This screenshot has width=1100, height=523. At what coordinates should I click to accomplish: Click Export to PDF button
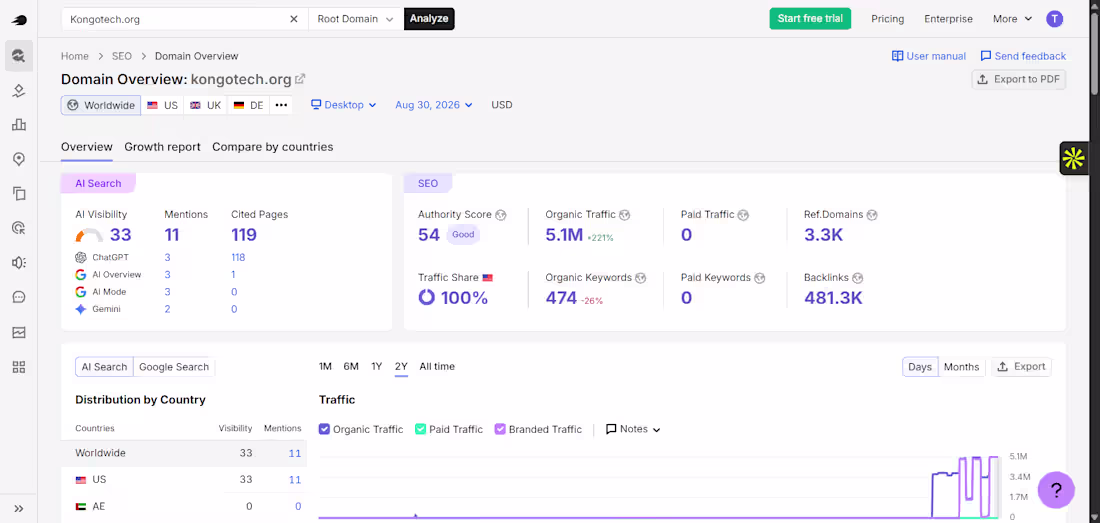(x=1019, y=79)
